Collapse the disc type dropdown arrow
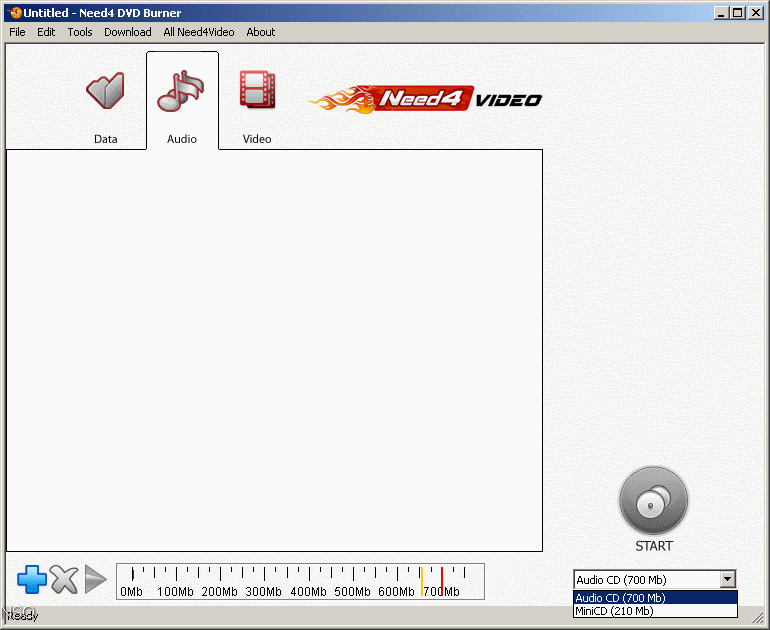 coord(728,579)
